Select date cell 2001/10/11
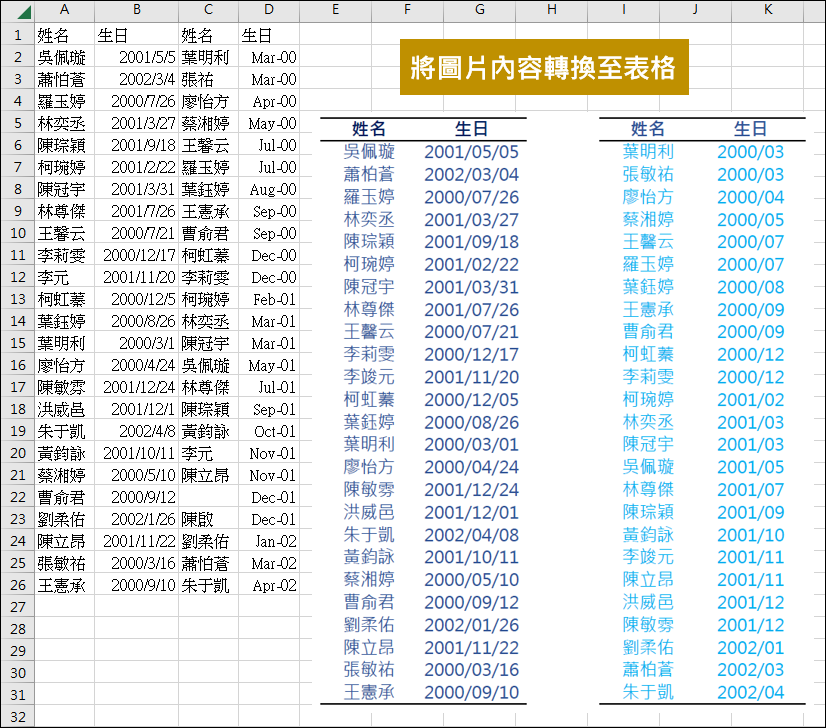 click(136, 454)
